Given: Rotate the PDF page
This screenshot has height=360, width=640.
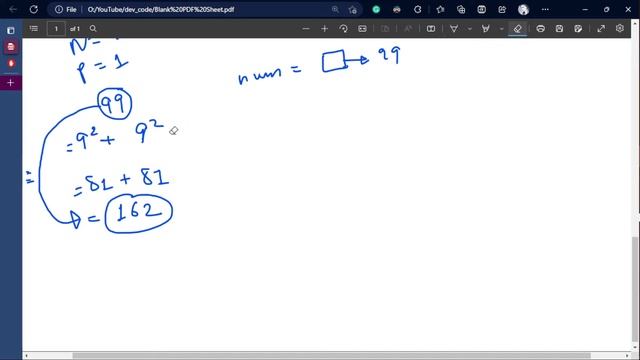Looking at the screenshot, I should (x=343, y=29).
